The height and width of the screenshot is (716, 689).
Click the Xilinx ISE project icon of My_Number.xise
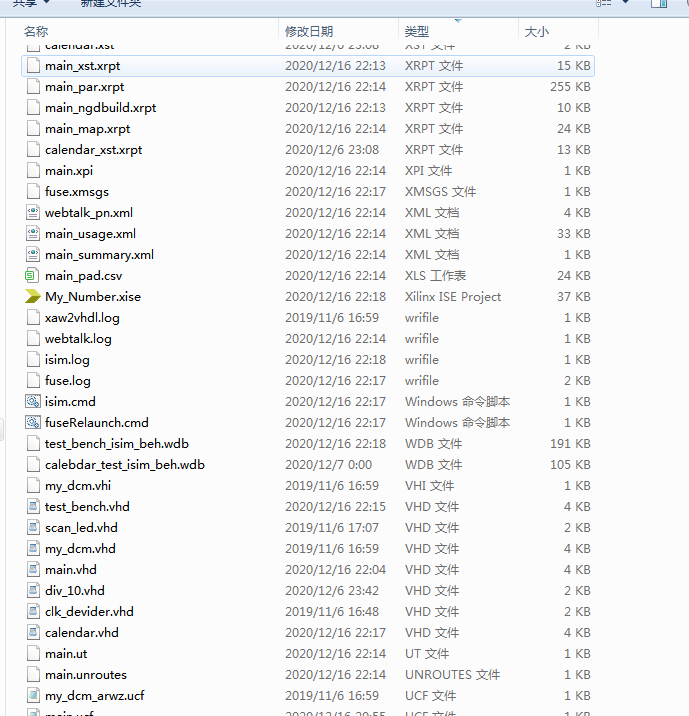pyautogui.click(x=32, y=296)
